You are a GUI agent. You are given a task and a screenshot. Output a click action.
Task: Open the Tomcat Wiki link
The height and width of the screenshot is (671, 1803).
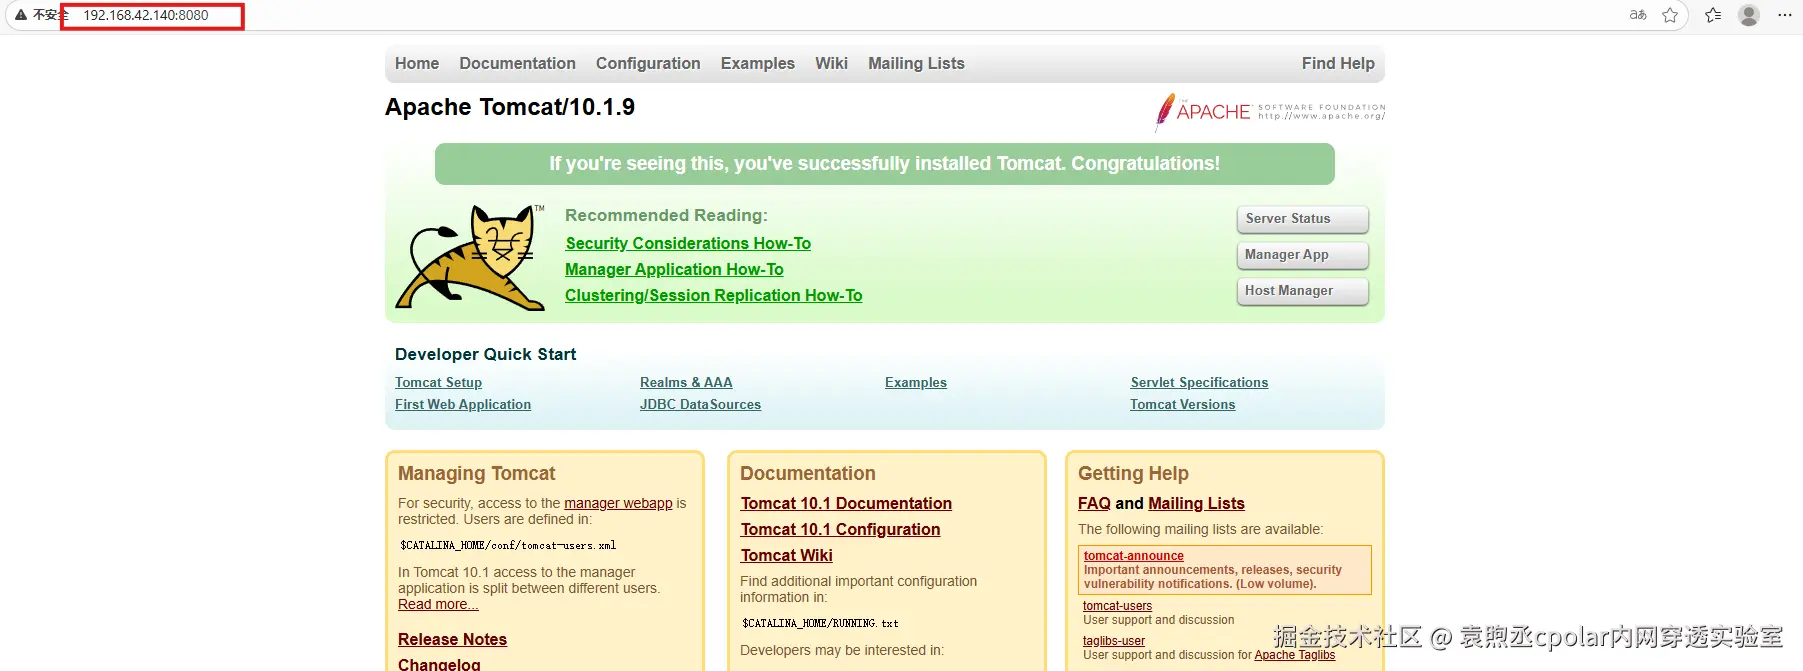point(786,555)
